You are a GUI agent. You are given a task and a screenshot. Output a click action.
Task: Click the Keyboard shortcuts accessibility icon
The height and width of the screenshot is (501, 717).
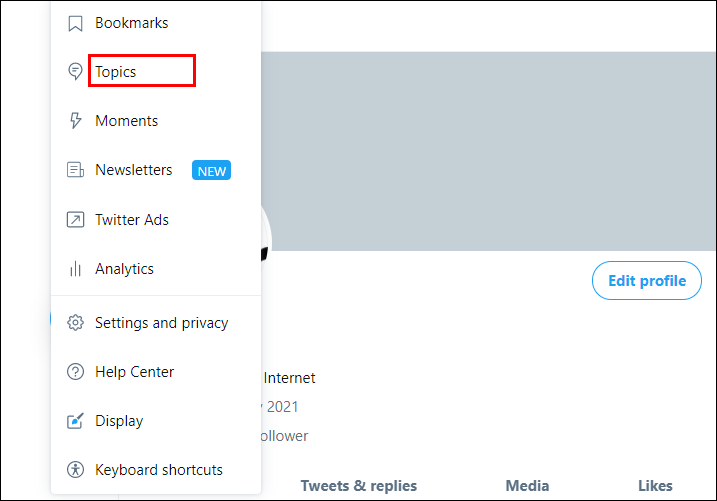point(75,470)
